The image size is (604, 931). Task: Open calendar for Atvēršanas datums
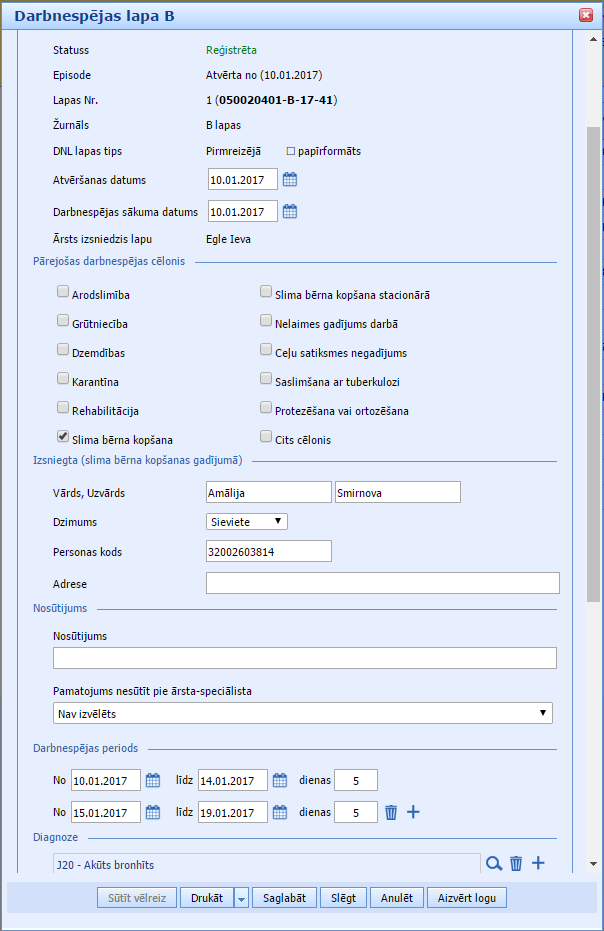290,180
